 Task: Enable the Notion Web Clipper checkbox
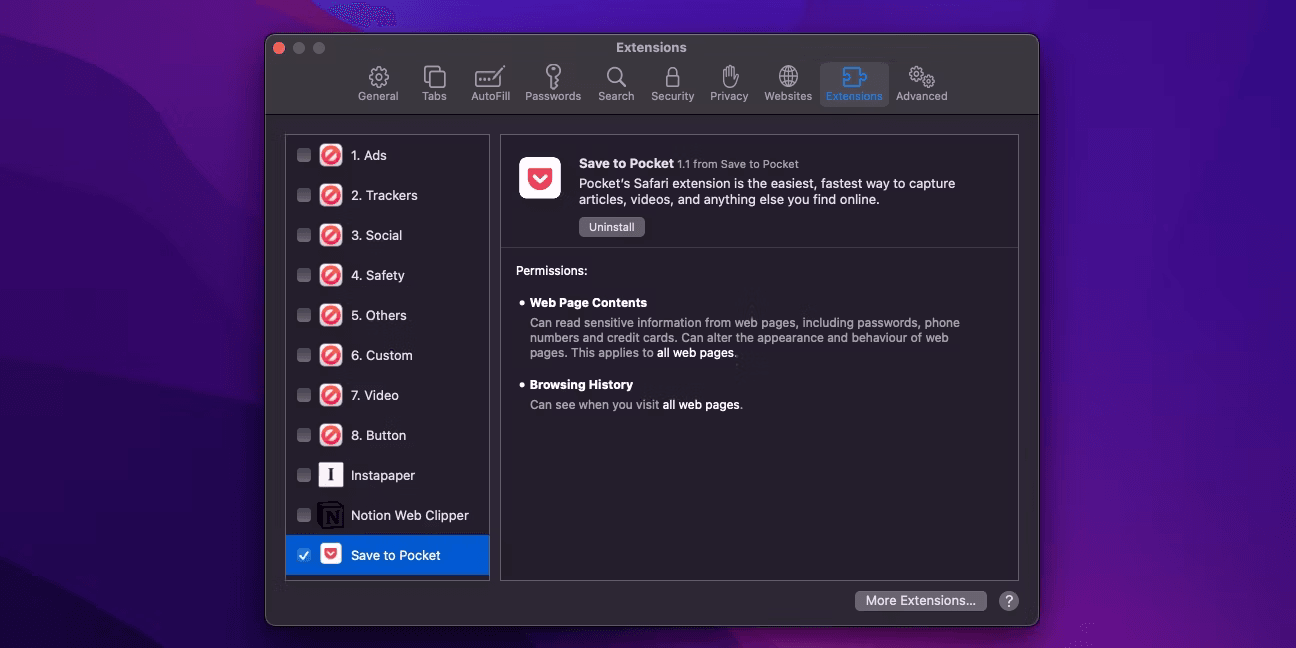tap(304, 515)
